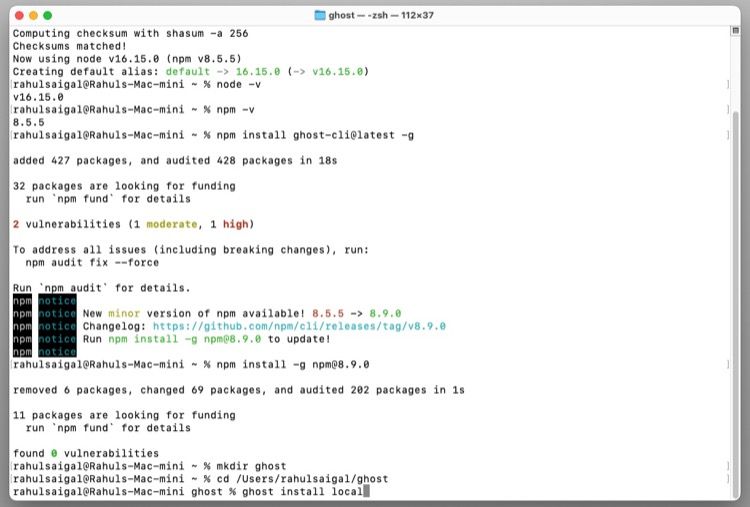
Task: Click the green 'npm install -g npm@8.9.0' notice text
Action: pos(185,339)
